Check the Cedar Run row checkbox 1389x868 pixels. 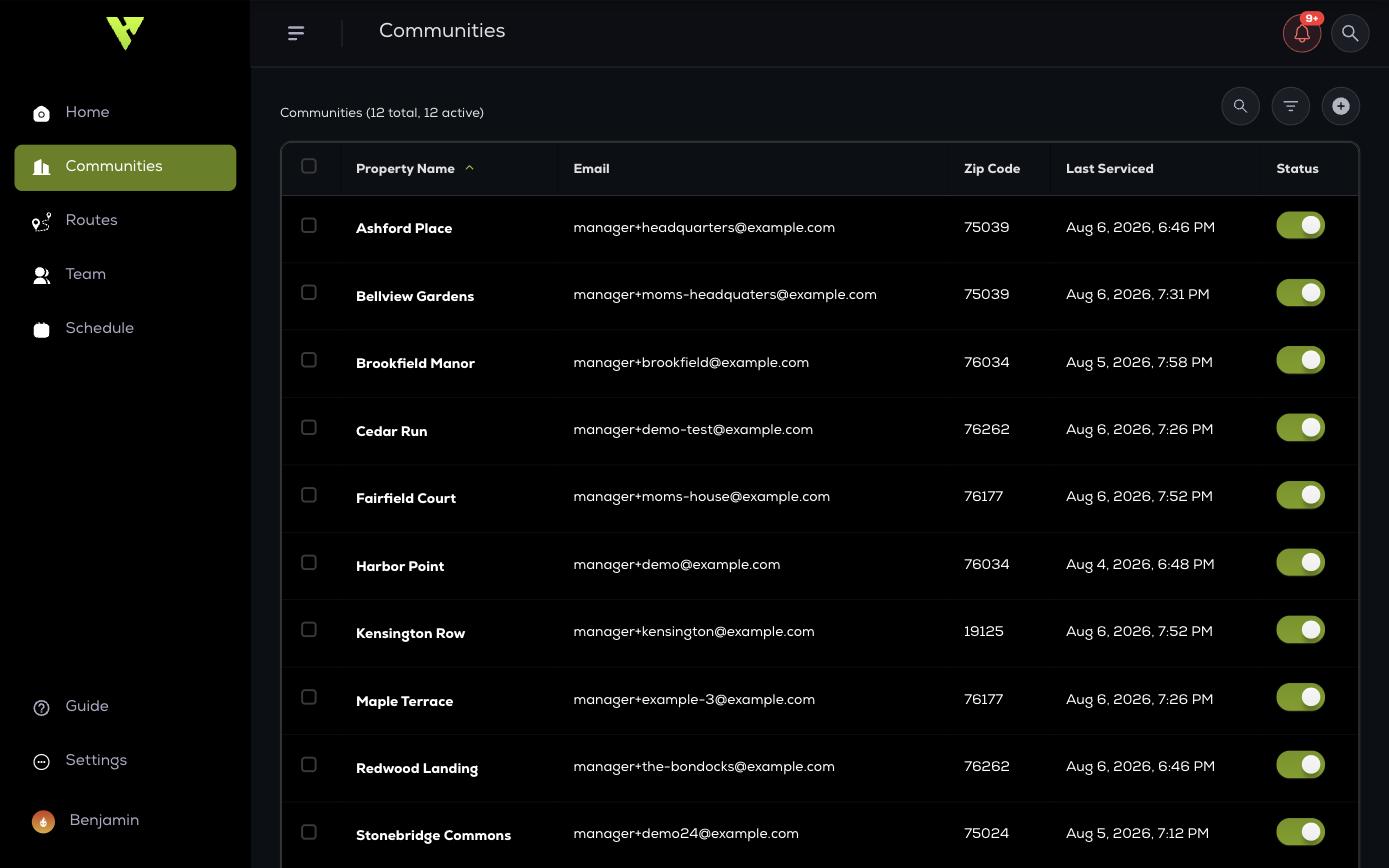(309, 427)
